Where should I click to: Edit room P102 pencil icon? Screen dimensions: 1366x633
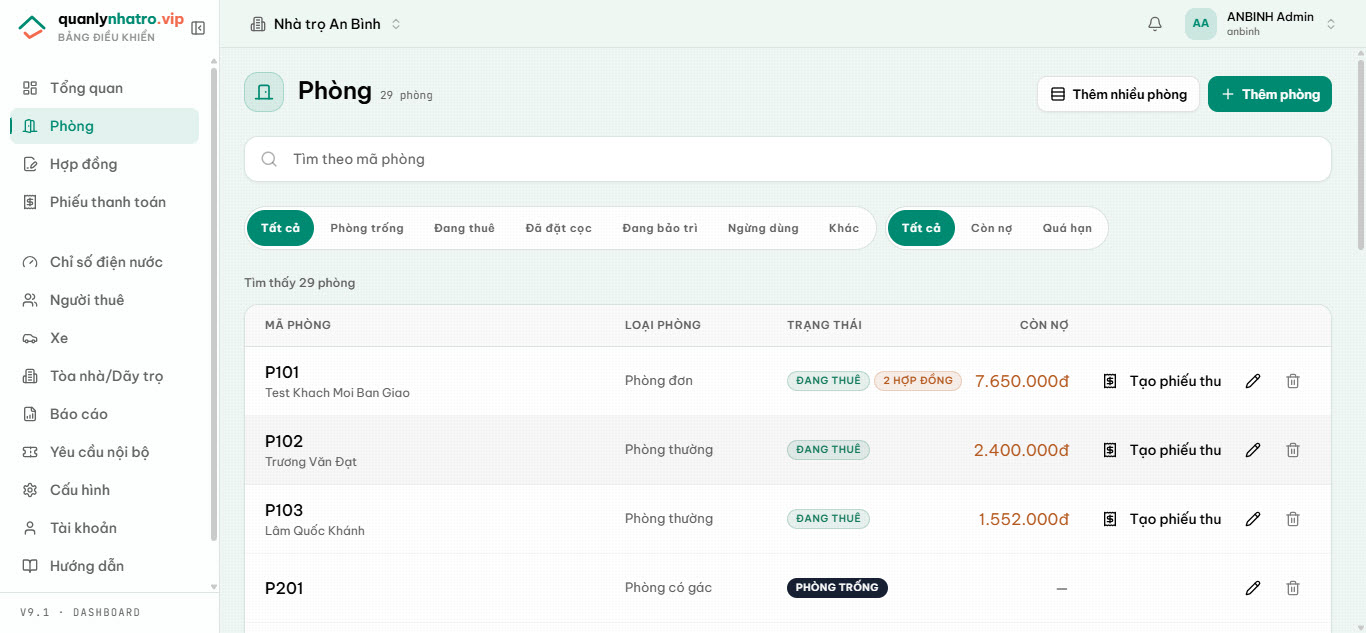click(1253, 450)
